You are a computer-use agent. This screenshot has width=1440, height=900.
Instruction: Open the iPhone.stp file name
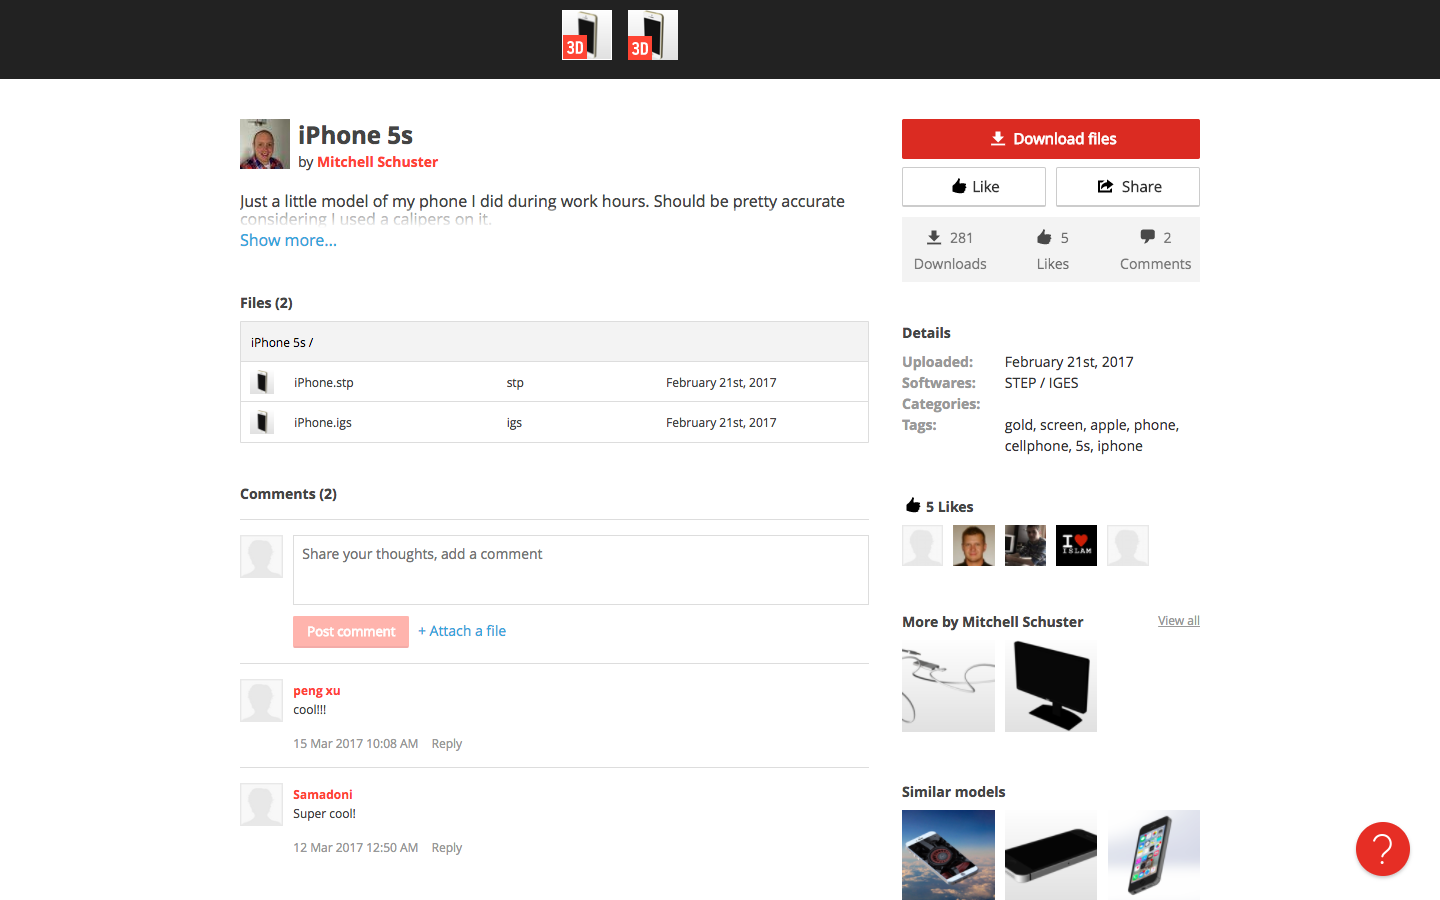[324, 382]
